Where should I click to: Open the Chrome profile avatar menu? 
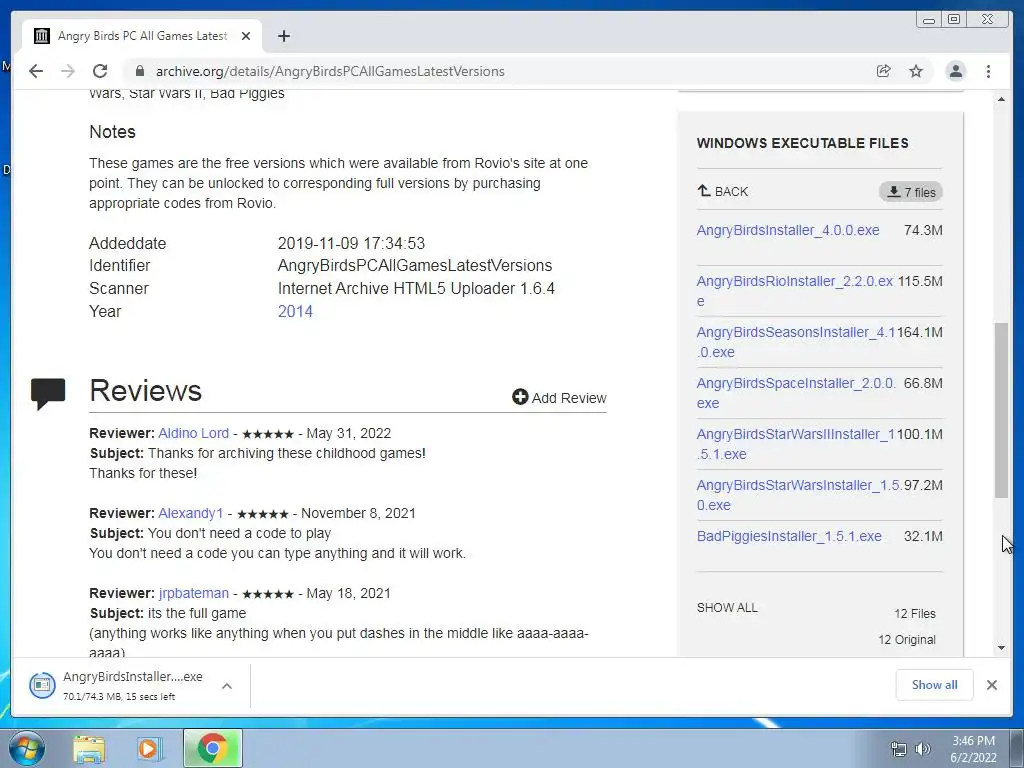(x=955, y=71)
